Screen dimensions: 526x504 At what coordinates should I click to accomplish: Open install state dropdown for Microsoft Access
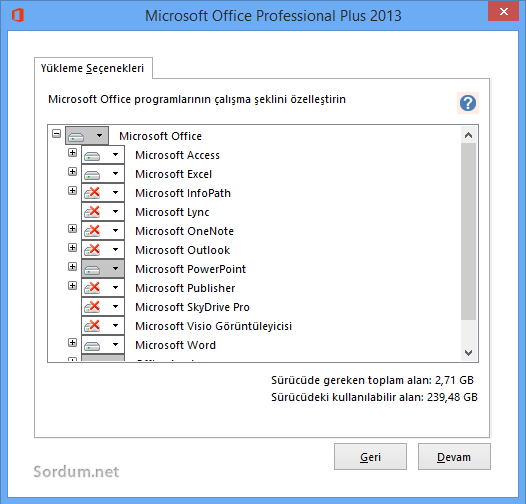103,155
